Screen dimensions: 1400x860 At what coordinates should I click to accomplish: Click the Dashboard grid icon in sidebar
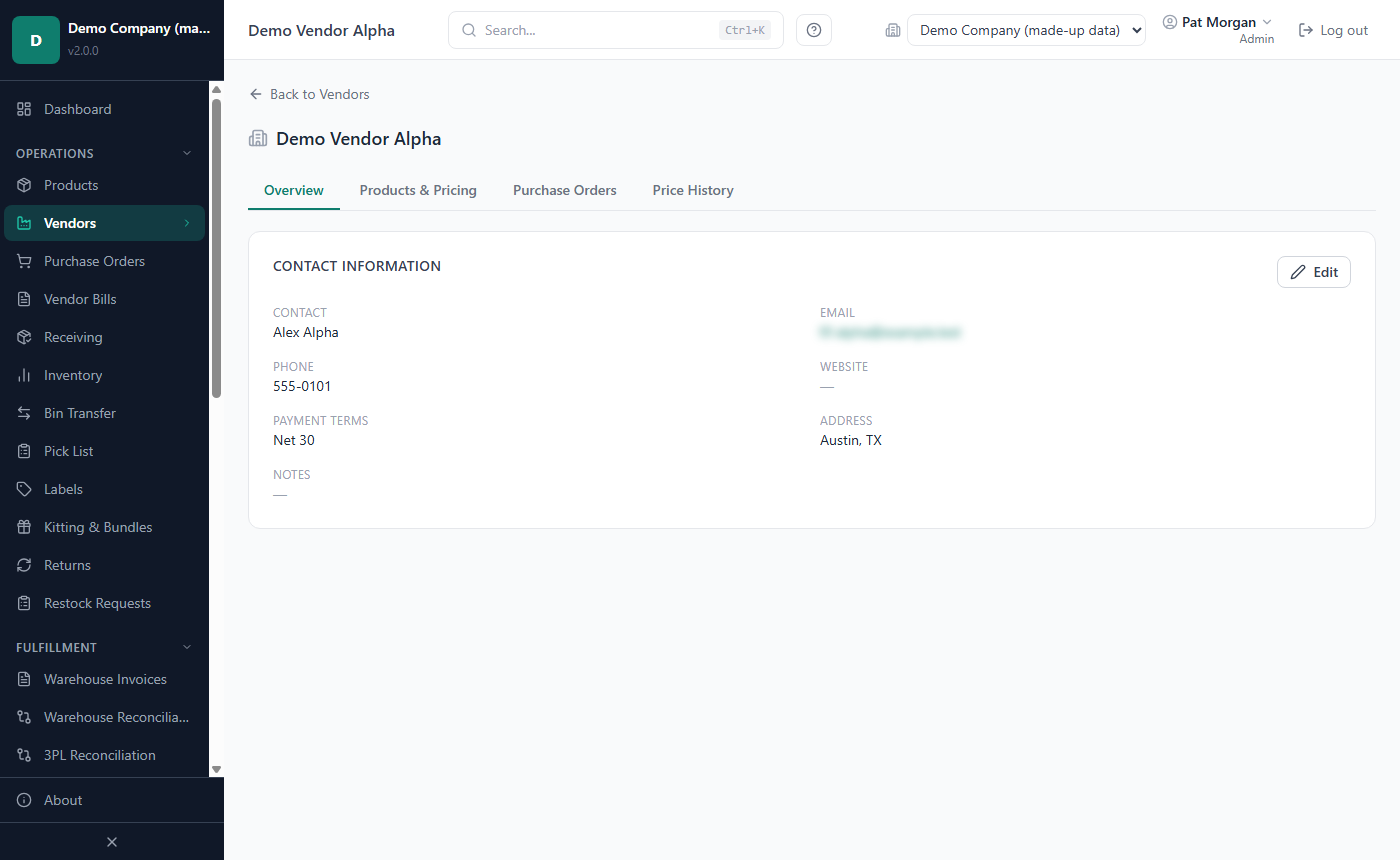[x=24, y=109]
